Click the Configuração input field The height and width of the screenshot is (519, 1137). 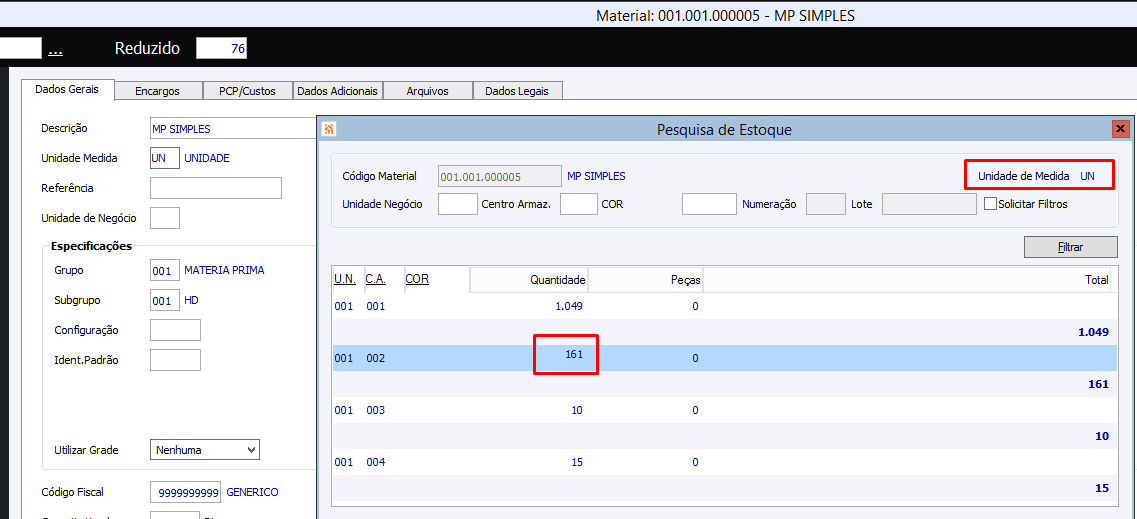tap(175, 330)
